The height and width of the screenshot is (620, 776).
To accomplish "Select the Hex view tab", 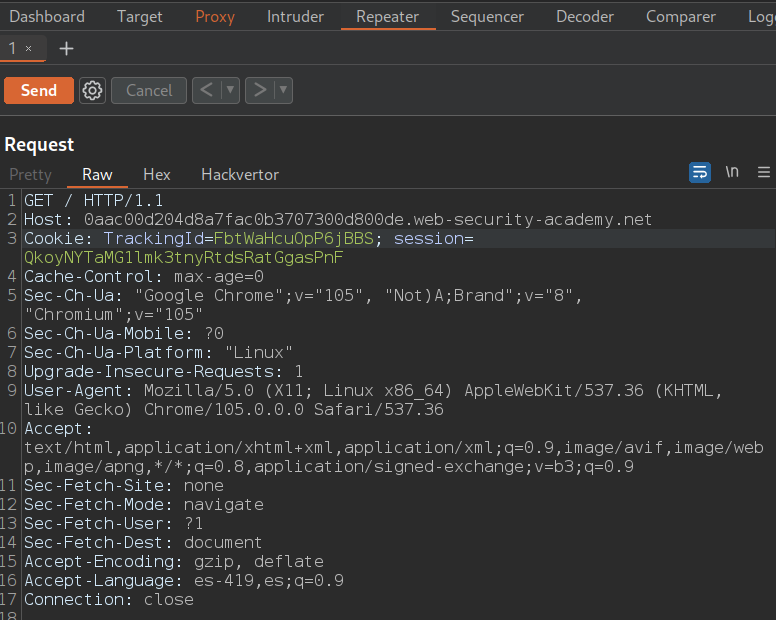I will pos(157,174).
